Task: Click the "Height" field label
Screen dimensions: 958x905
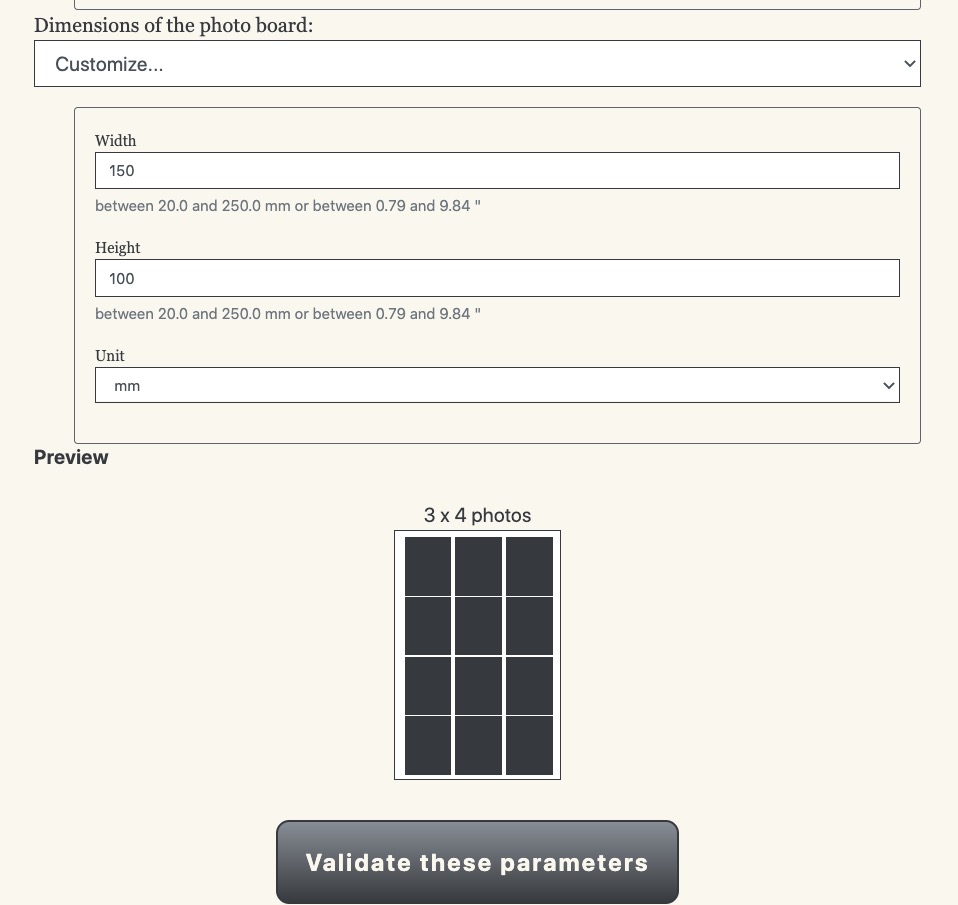Action: [118, 248]
